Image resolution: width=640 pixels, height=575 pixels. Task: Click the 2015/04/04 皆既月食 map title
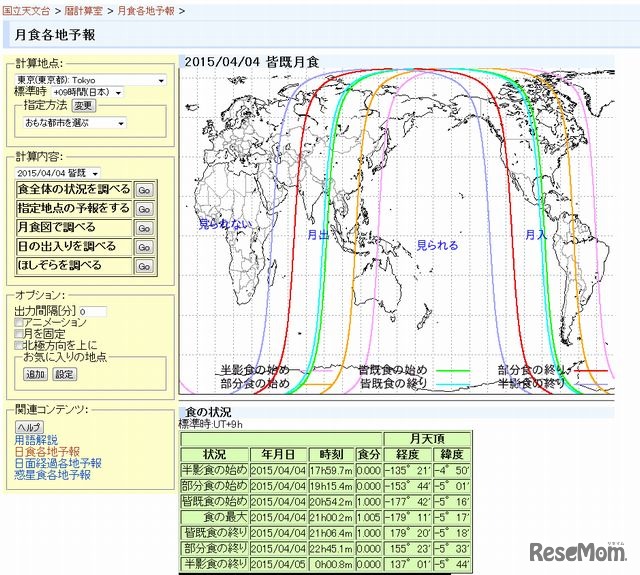point(251,62)
